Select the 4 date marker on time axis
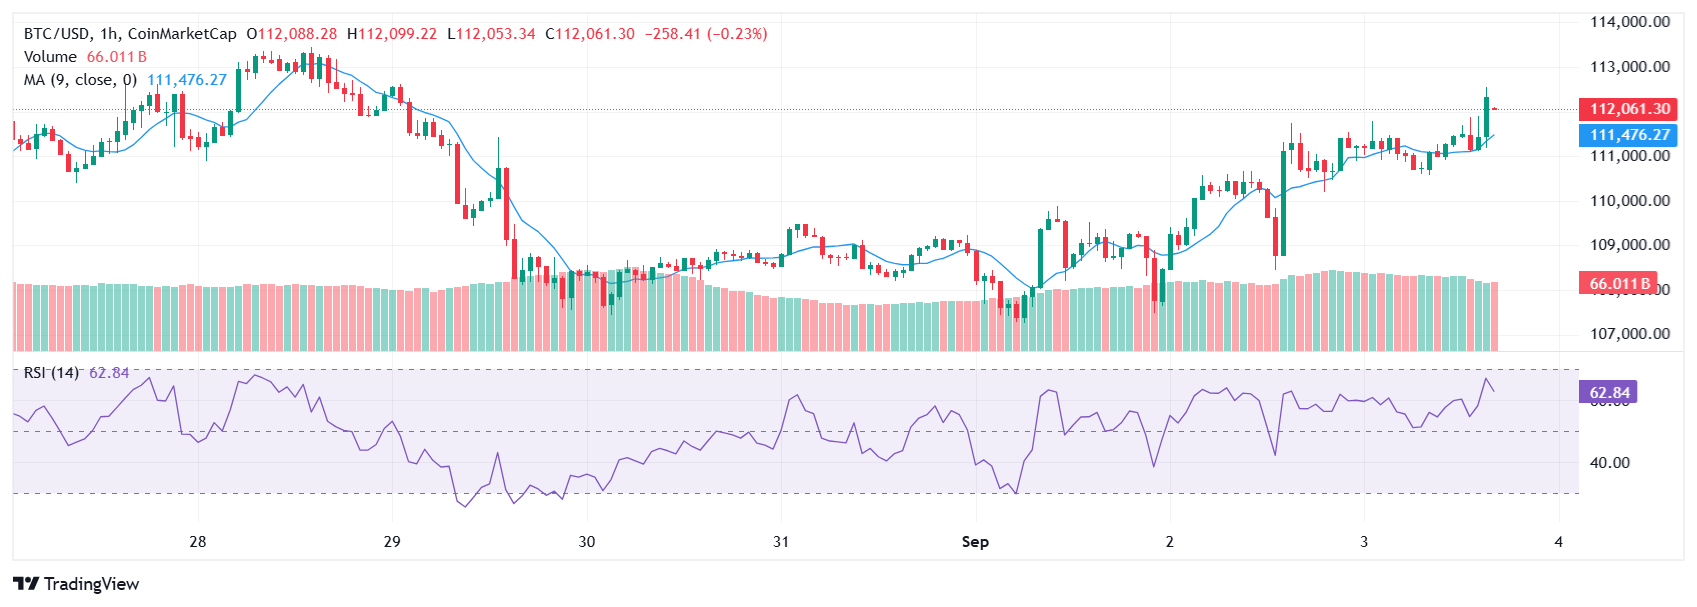 [x=1558, y=542]
